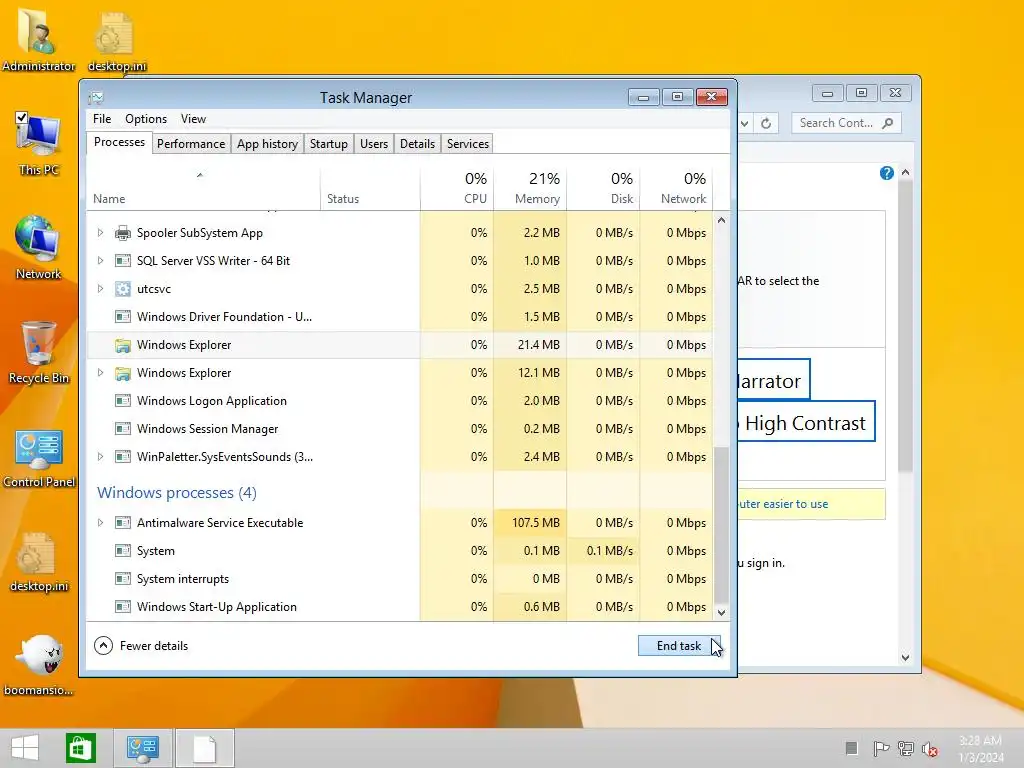Click the Task Manager title bar icon
1024x768 pixels.
coord(97,98)
